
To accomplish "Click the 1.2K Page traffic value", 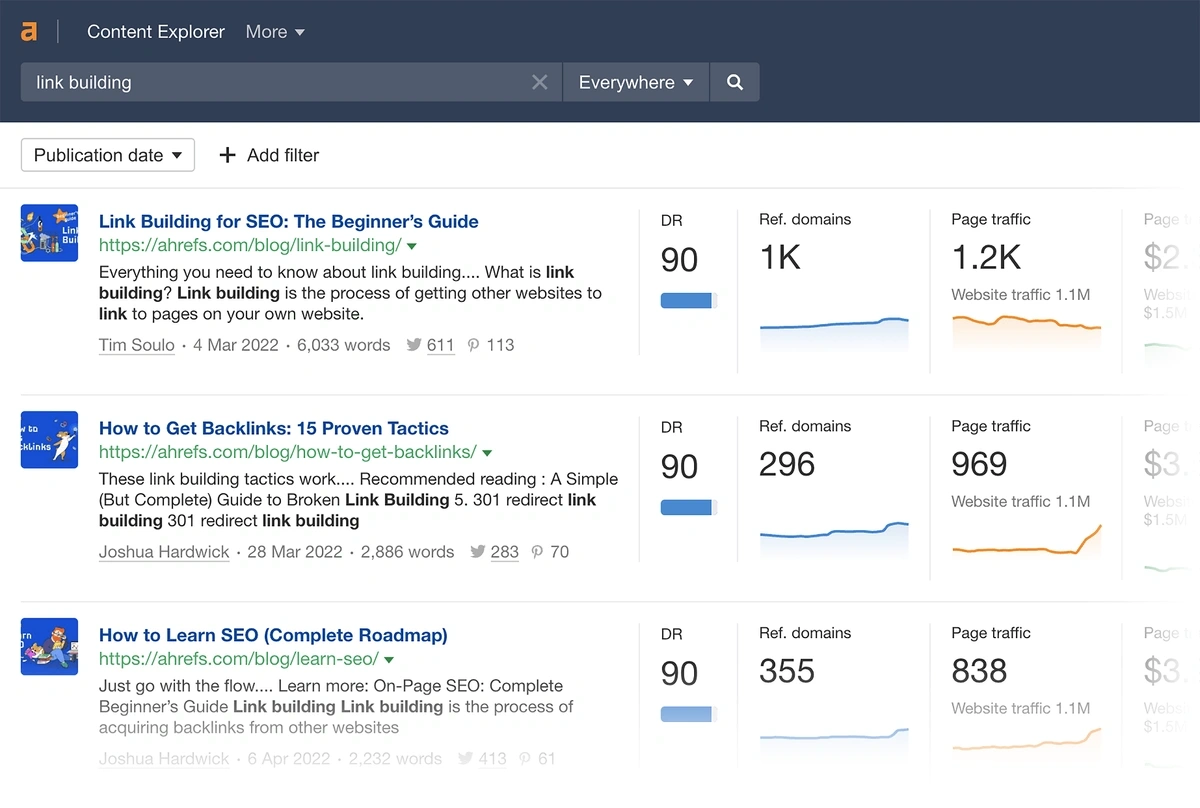I will point(986,258).
